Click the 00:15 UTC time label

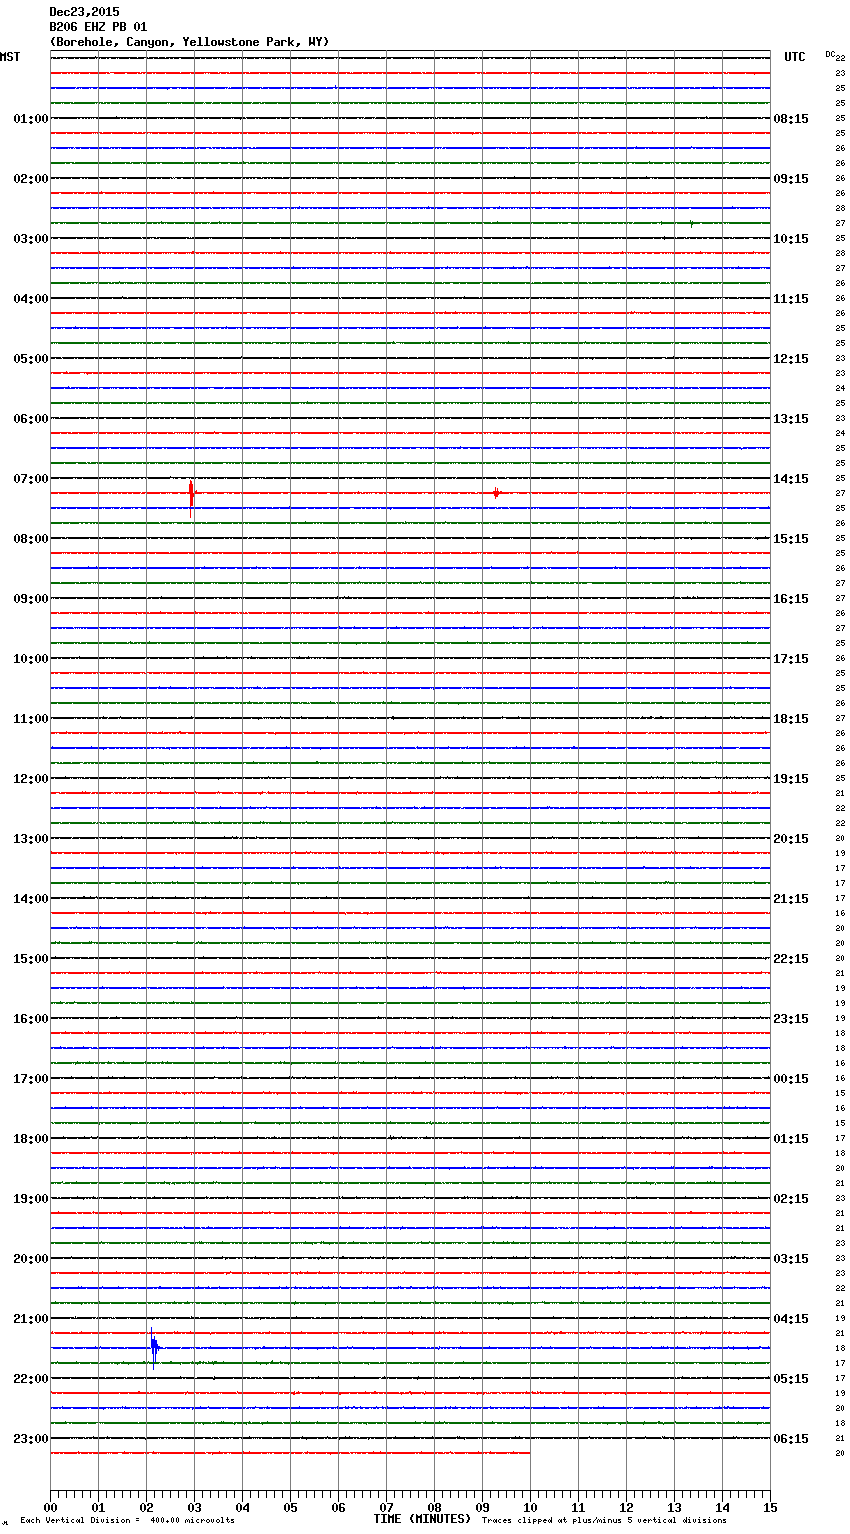791,1079
